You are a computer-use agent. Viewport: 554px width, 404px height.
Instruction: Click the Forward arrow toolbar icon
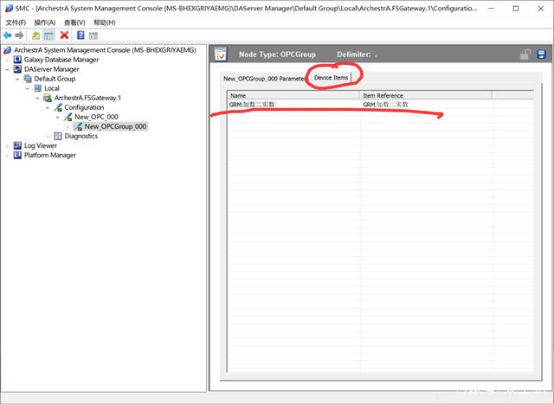(19, 35)
